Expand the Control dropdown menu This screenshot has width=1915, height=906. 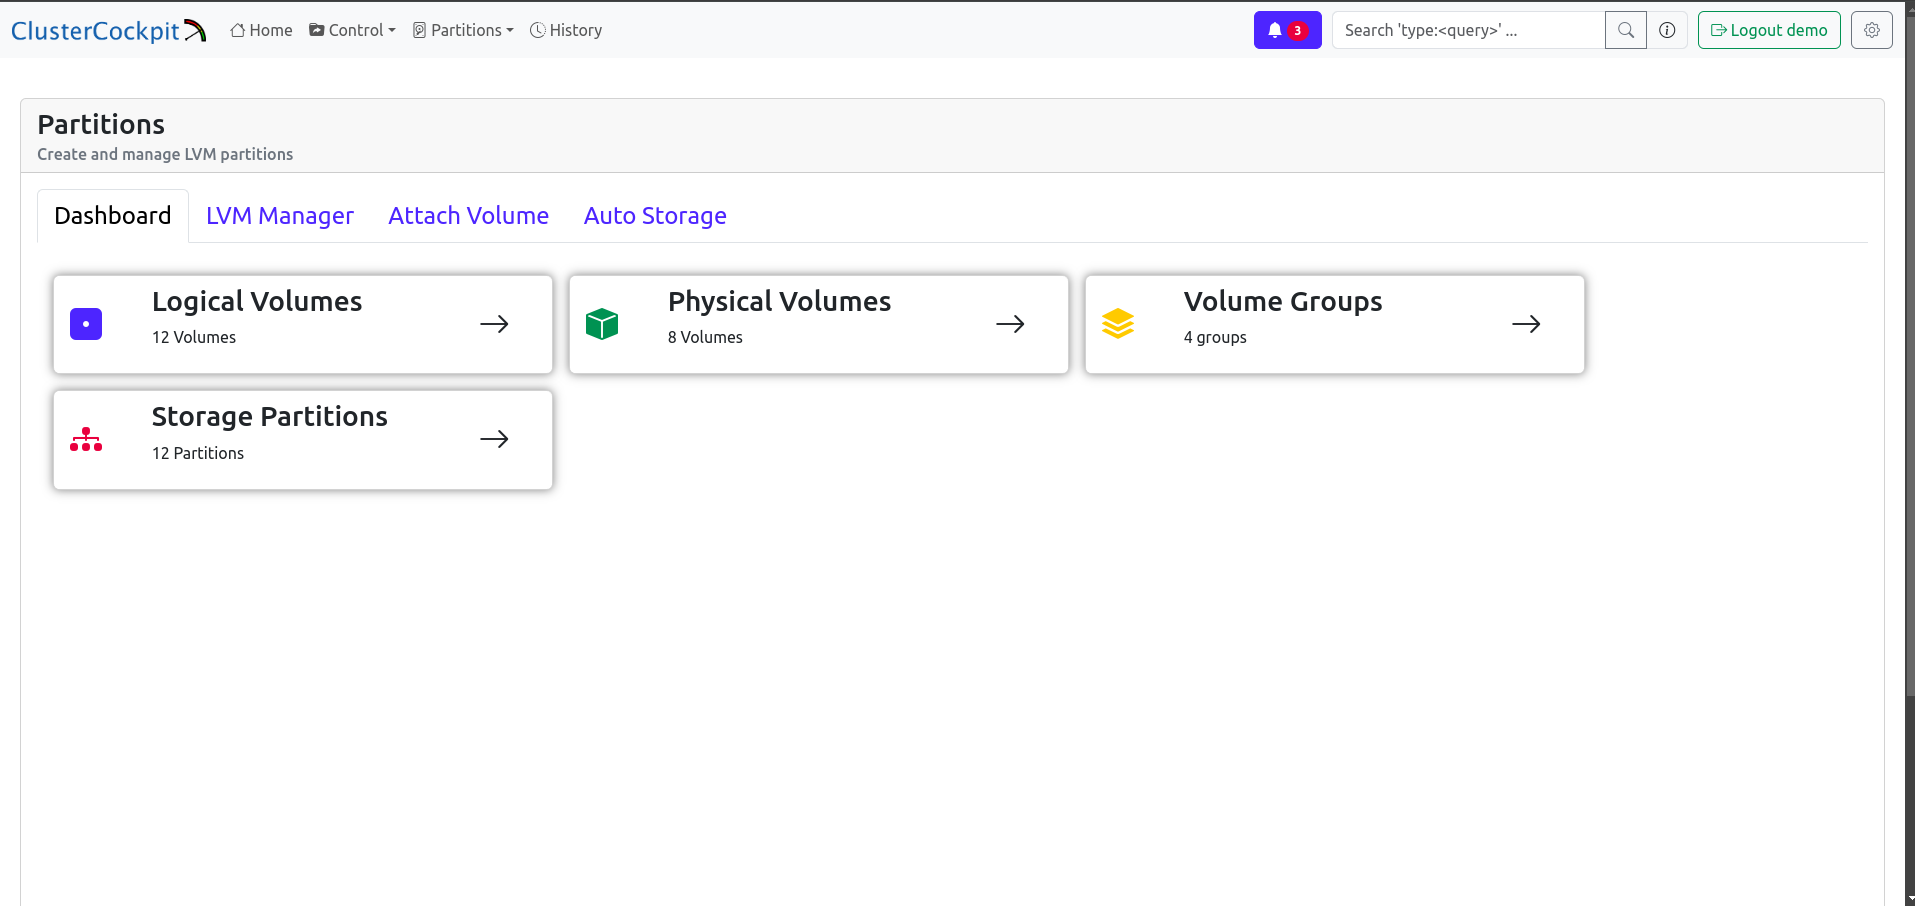[x=352, y=30]
